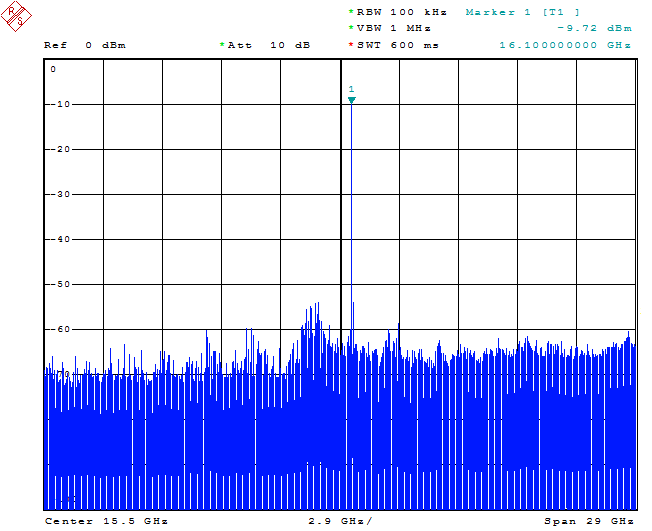
Task: Click the 'SWT 600 ms' sweep time
Action: tap(398, 45)
